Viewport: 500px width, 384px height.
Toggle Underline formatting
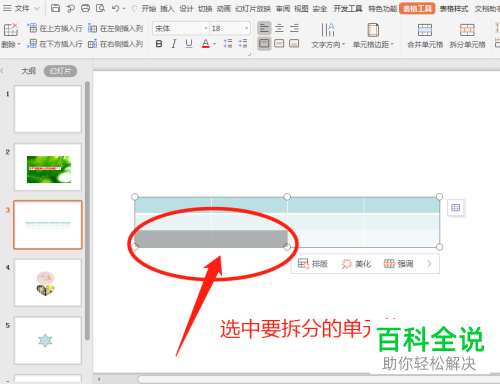[189, 44]
